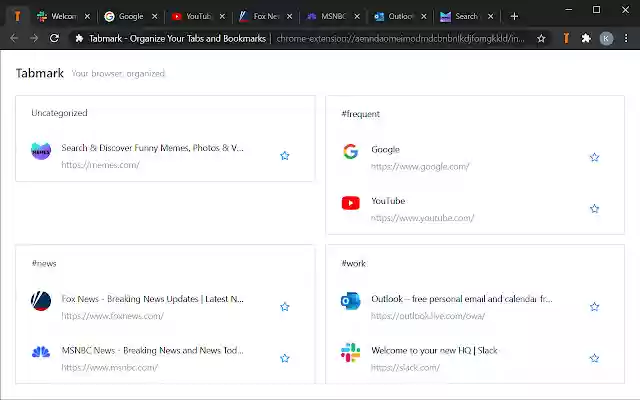Click the MSNBC peacock icon
This screenshot has height=400, width=640.
41,353
